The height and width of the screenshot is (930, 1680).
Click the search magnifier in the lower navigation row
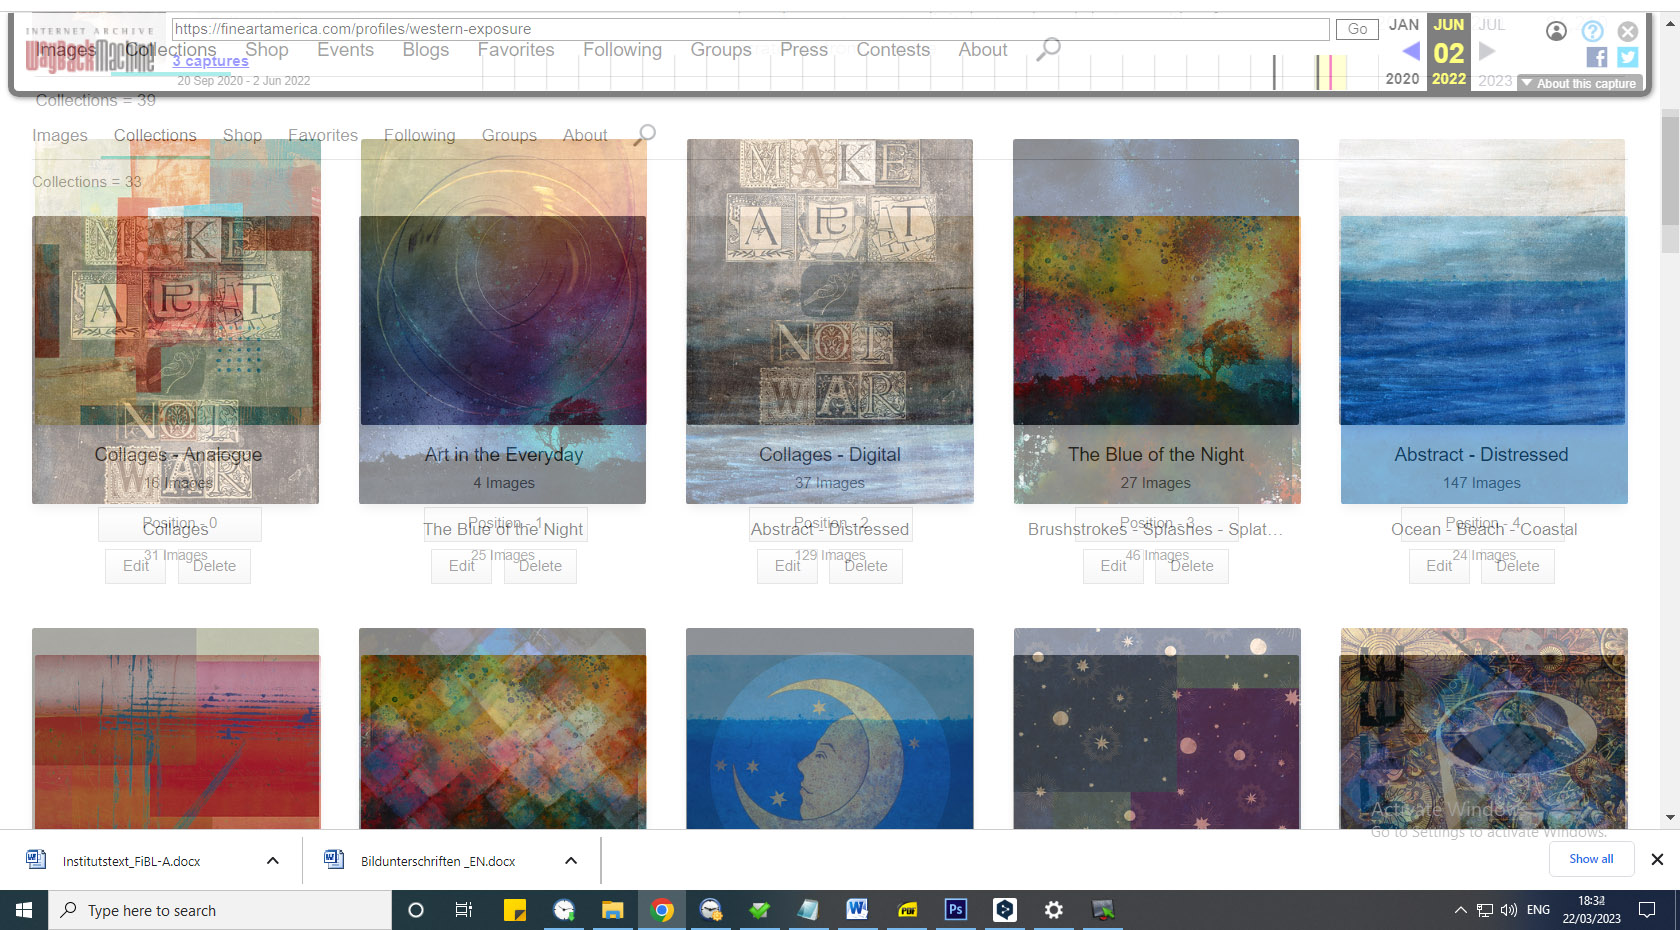[645, 135]
